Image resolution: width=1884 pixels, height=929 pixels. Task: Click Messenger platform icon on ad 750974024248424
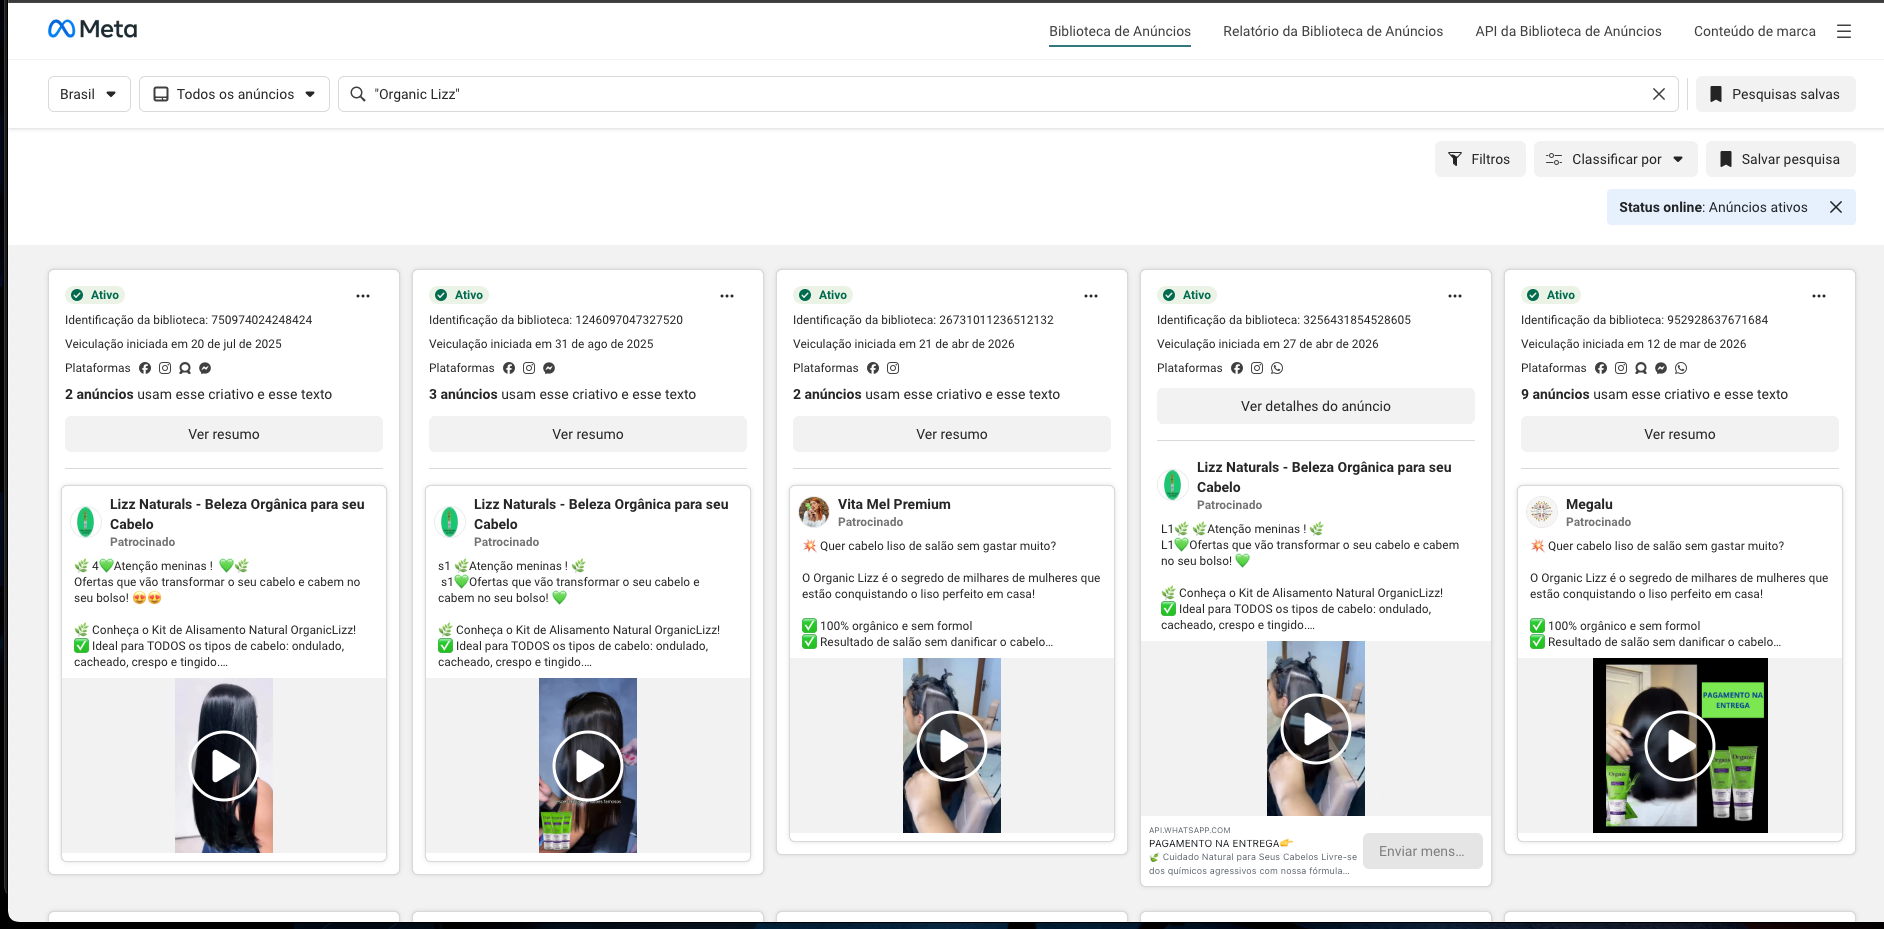(x=205, y=368)
